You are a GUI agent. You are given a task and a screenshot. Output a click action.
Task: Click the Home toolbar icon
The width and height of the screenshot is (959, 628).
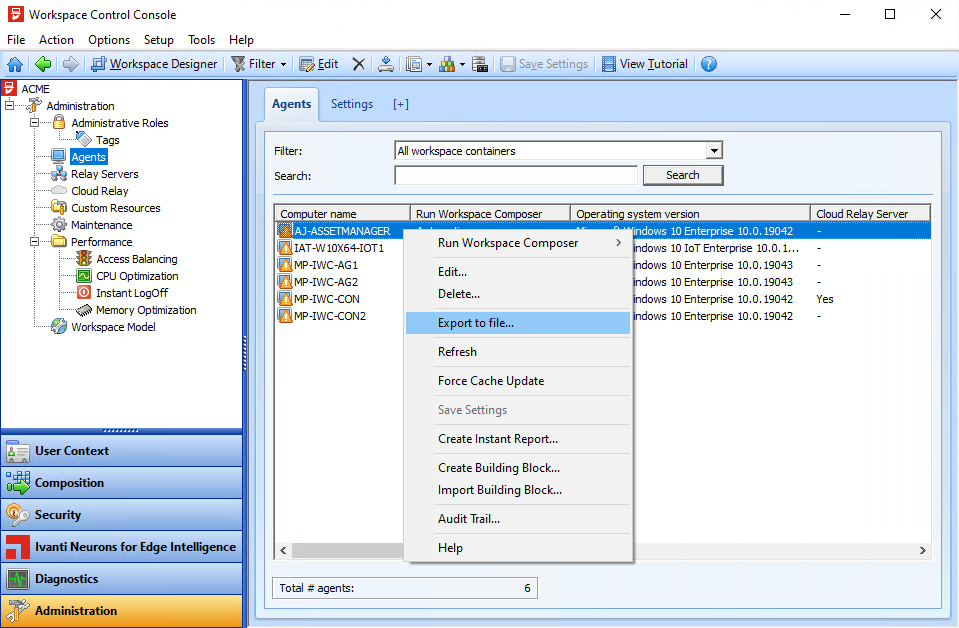(x=15, y=64)
